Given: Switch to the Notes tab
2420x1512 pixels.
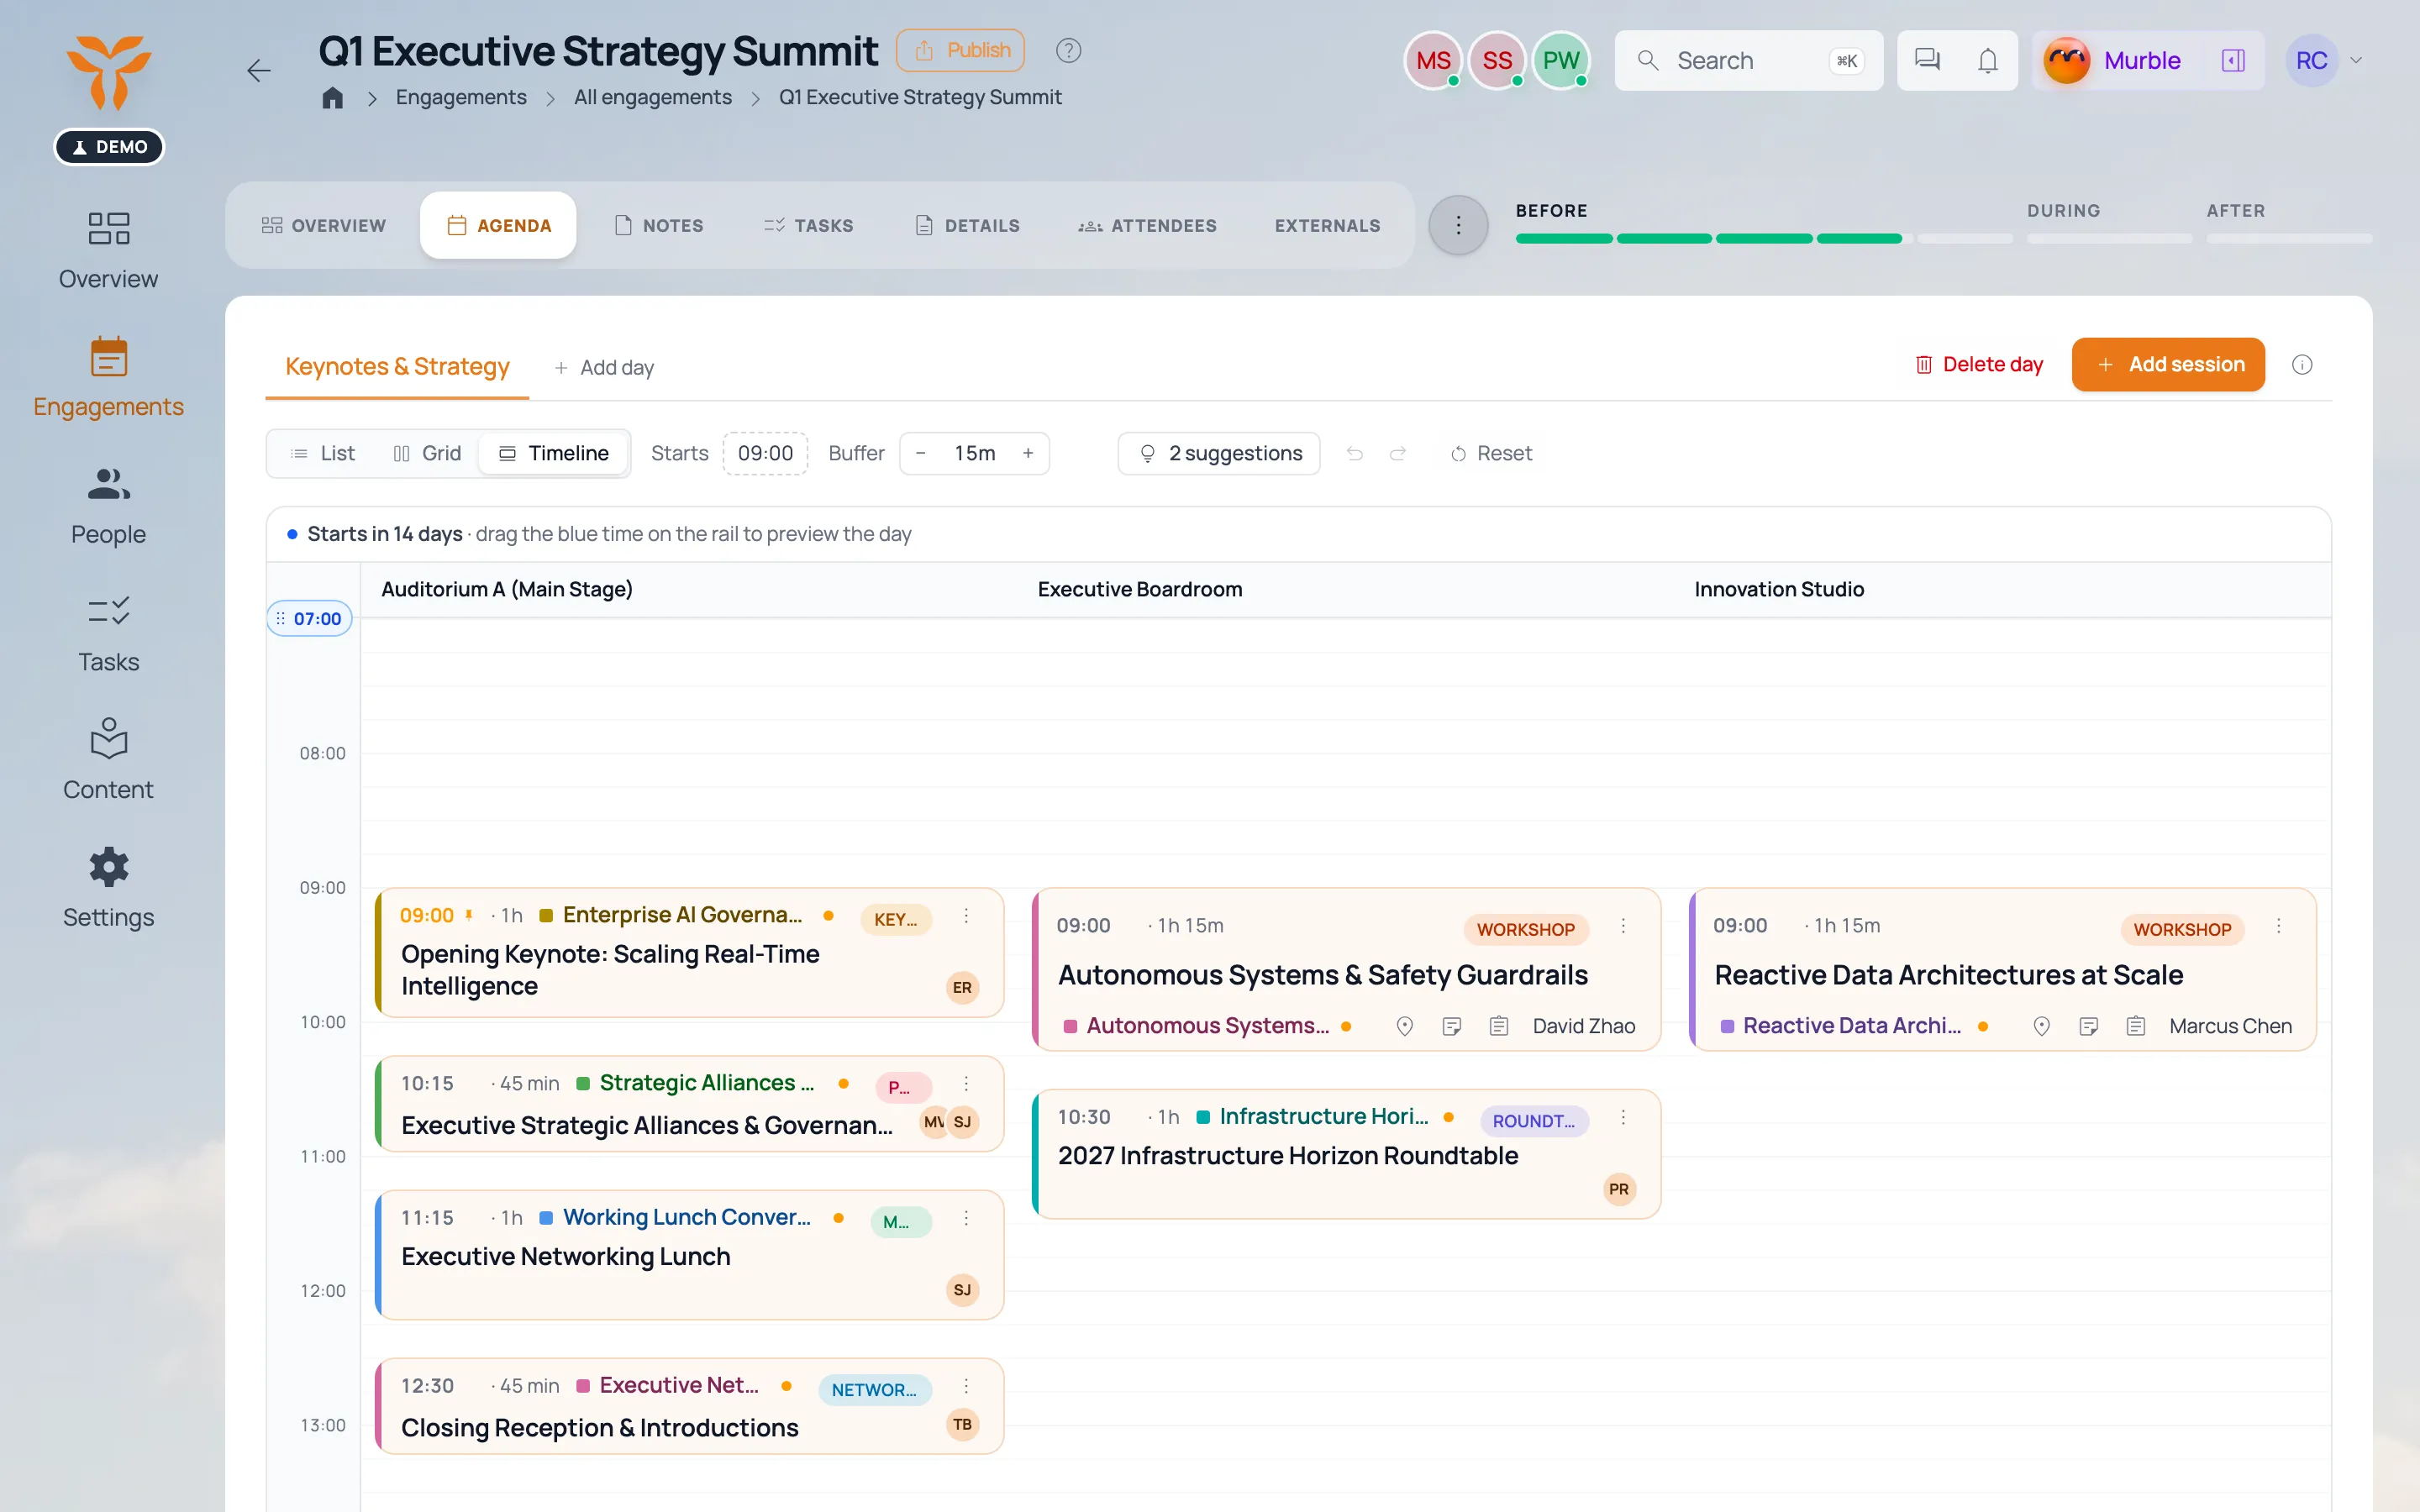Looking at the screenshot, I should [659, 225].
